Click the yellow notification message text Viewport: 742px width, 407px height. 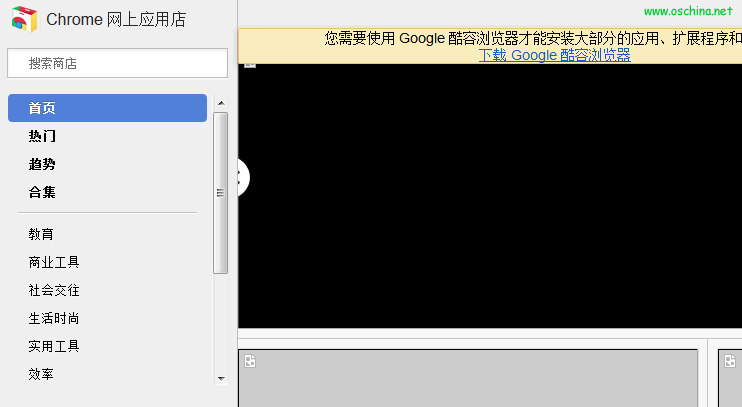point(533,38)
